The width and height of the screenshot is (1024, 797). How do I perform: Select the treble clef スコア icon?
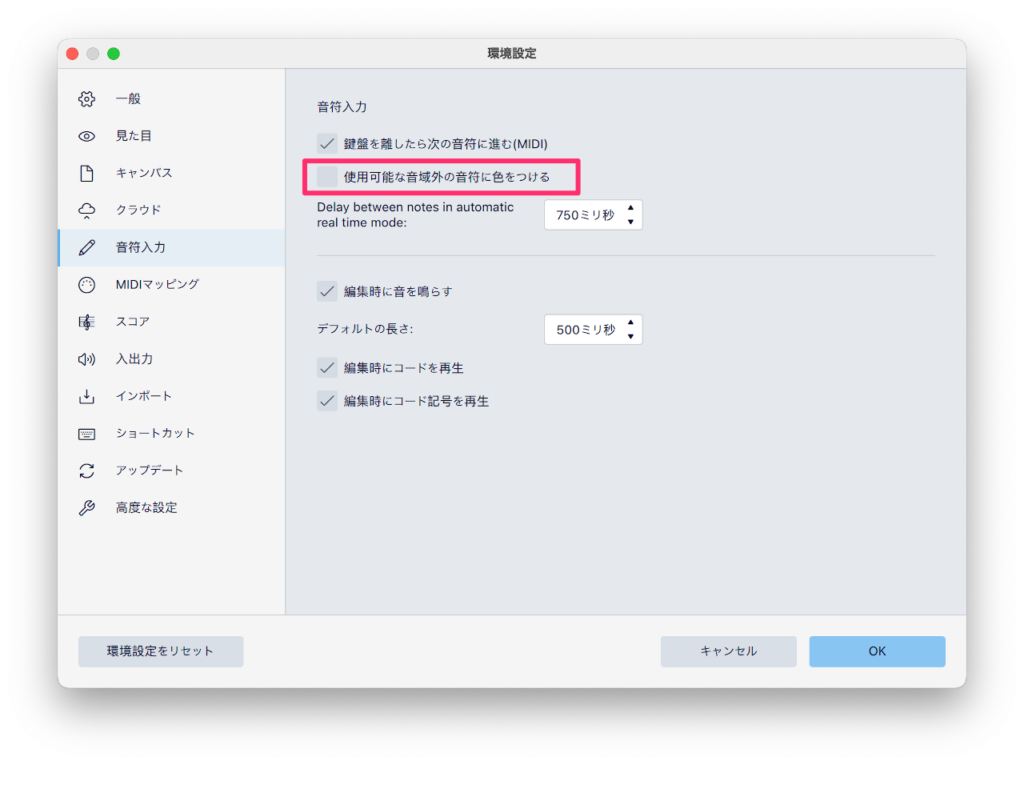(x=87, y=322)
